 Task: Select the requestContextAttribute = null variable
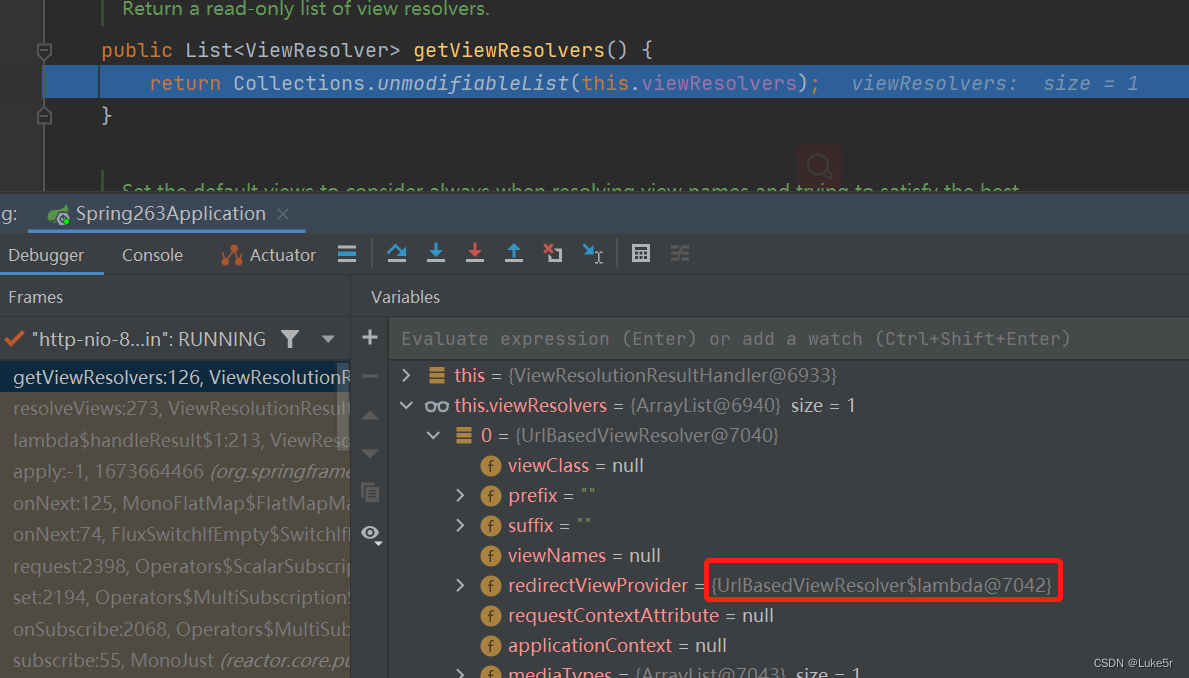641,615
